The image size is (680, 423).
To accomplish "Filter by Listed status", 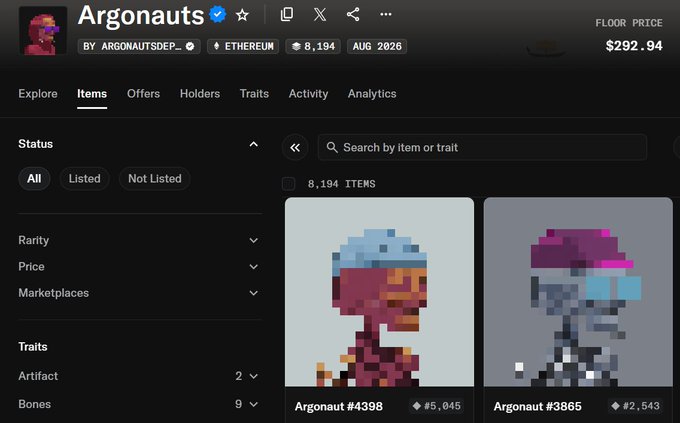I will (85, 179).
